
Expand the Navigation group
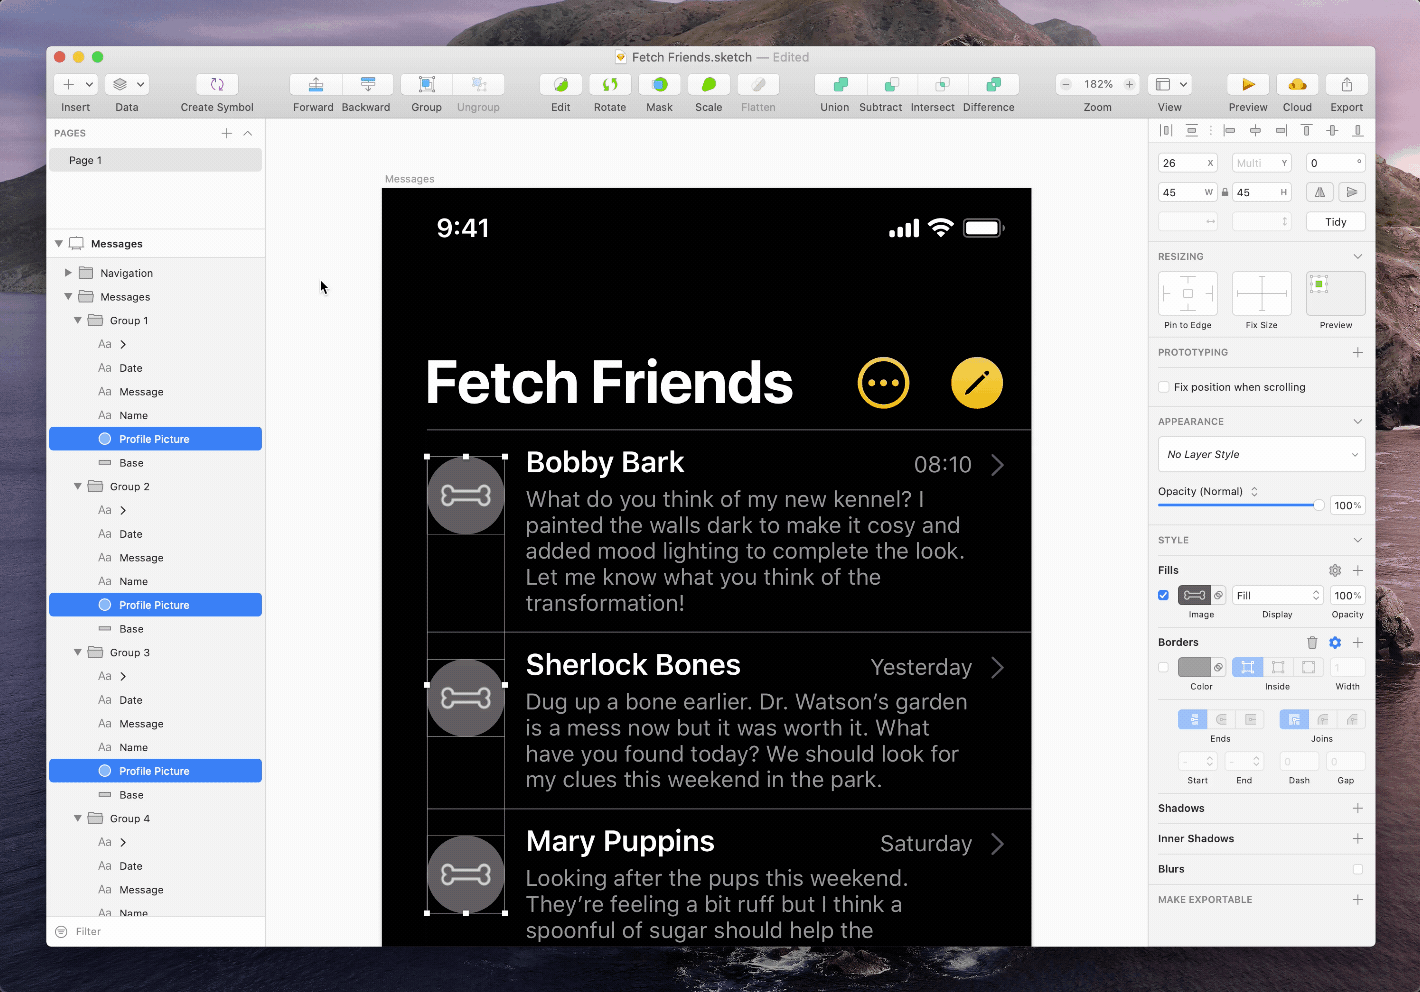[68, 273]
